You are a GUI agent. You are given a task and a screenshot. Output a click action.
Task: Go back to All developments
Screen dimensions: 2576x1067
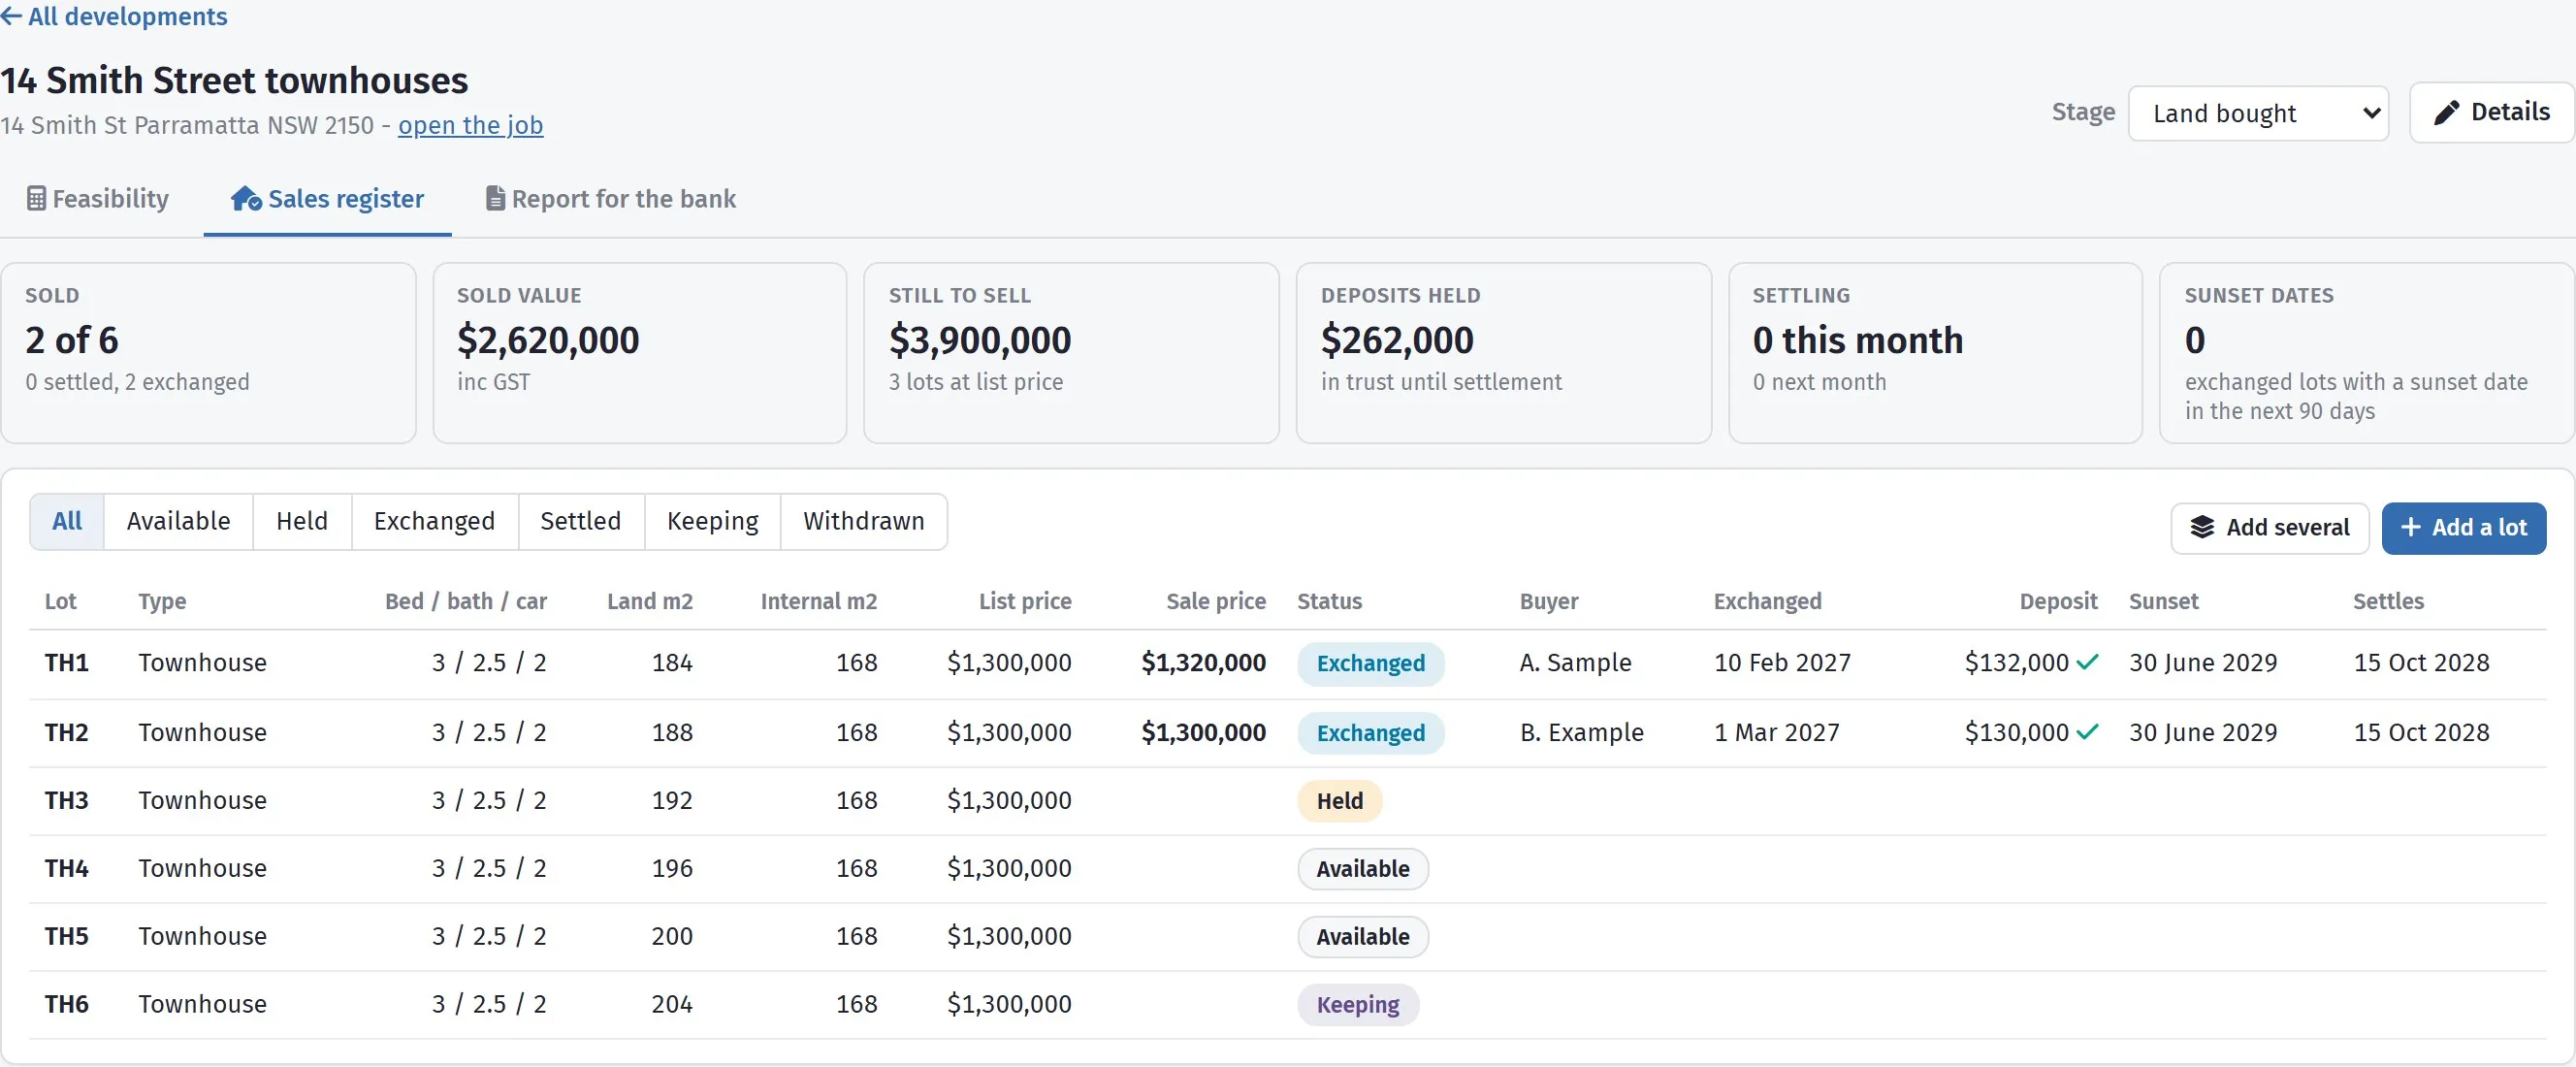(114, 16)
